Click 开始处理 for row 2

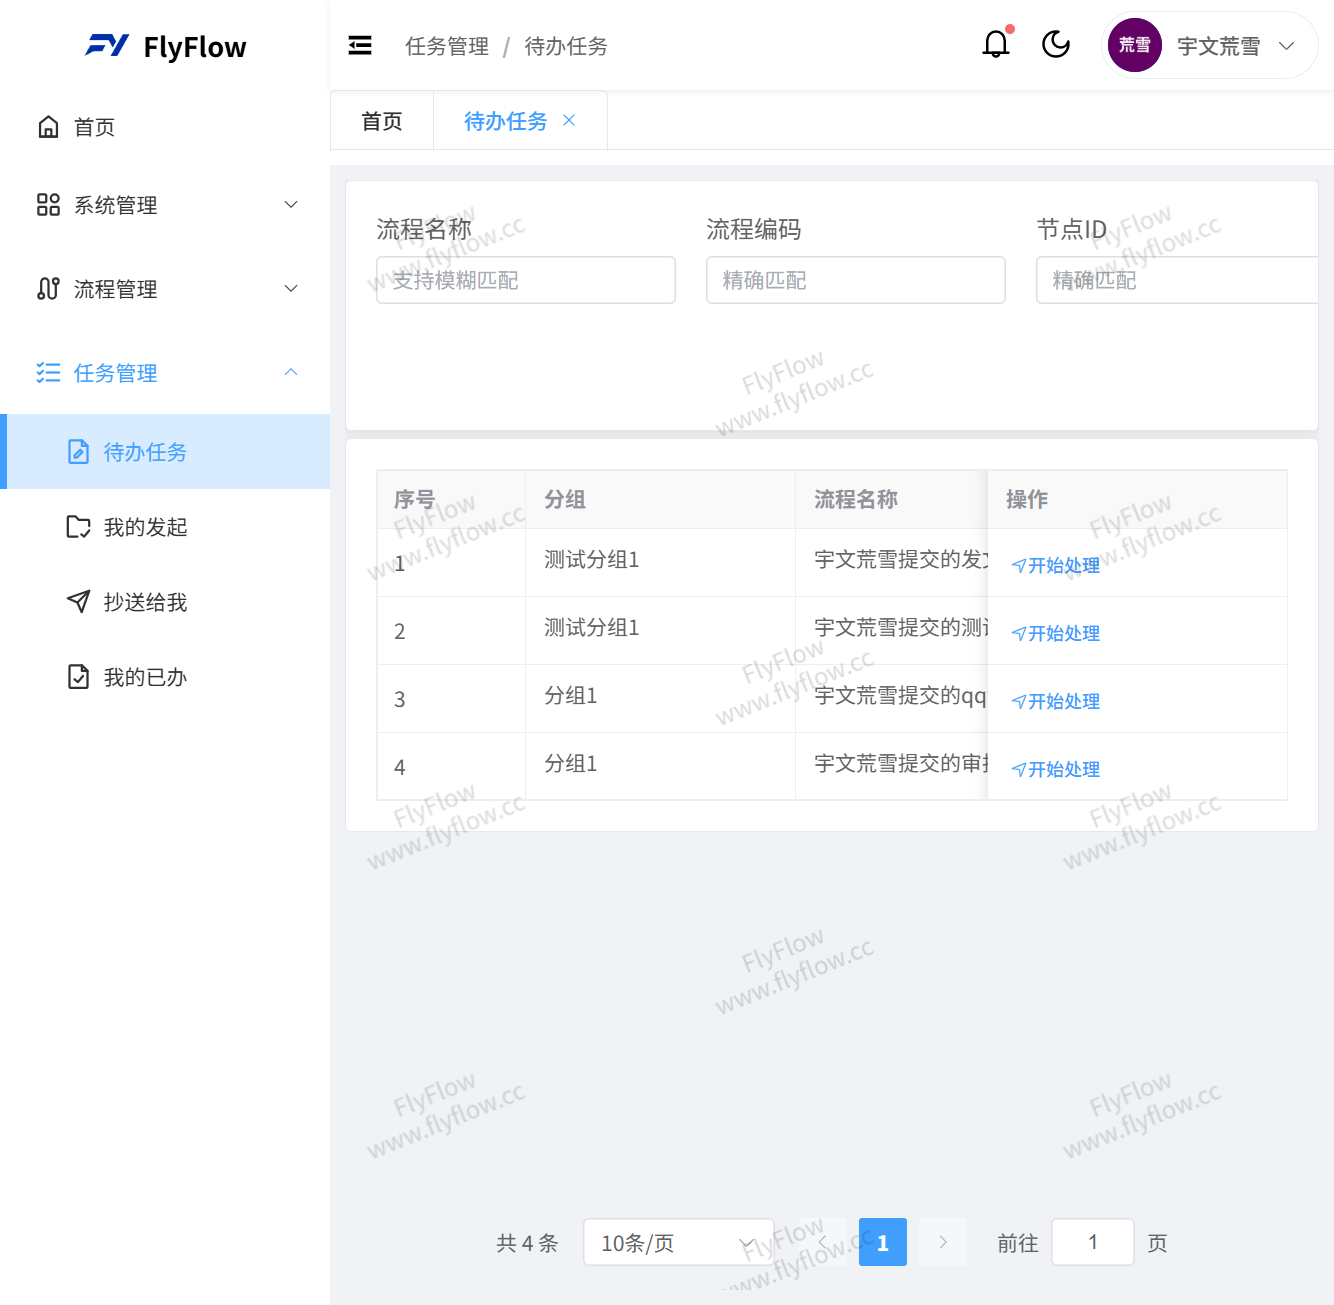[x=1056, y=634]
